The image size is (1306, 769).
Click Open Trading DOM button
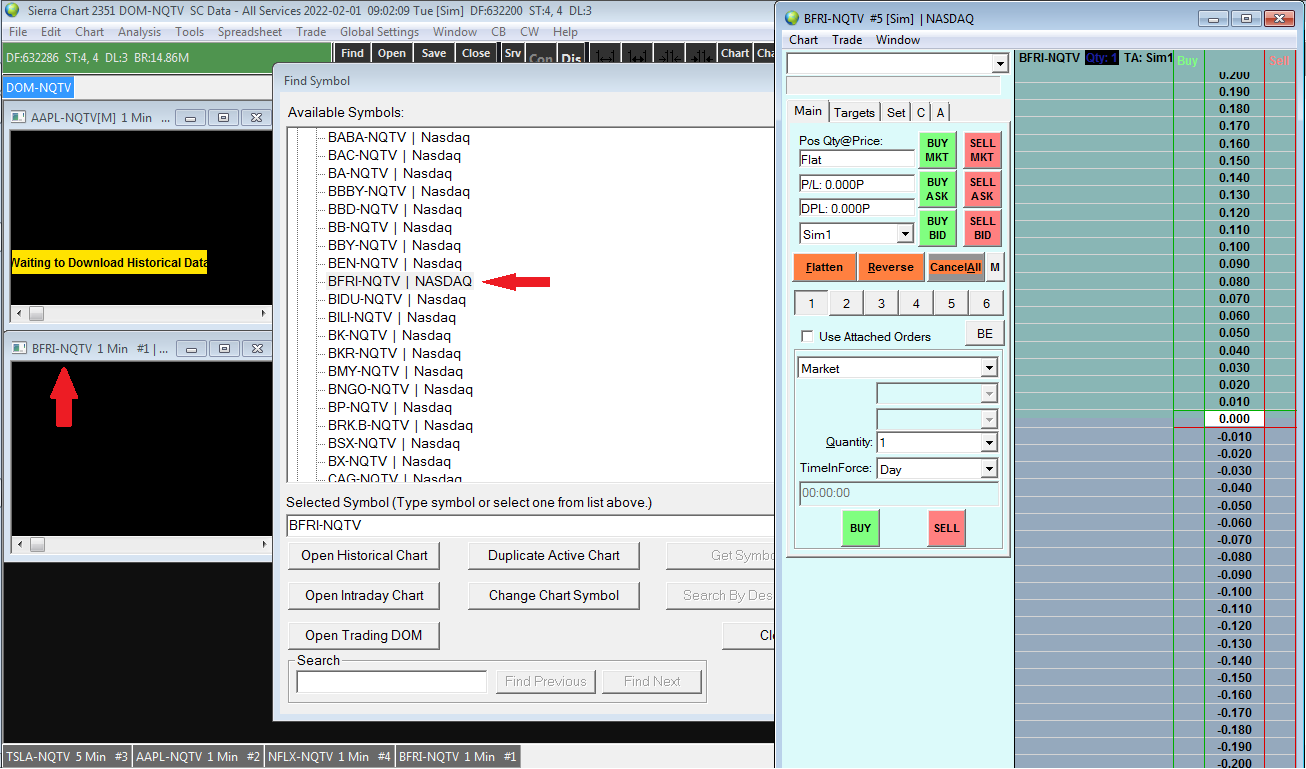364,636
